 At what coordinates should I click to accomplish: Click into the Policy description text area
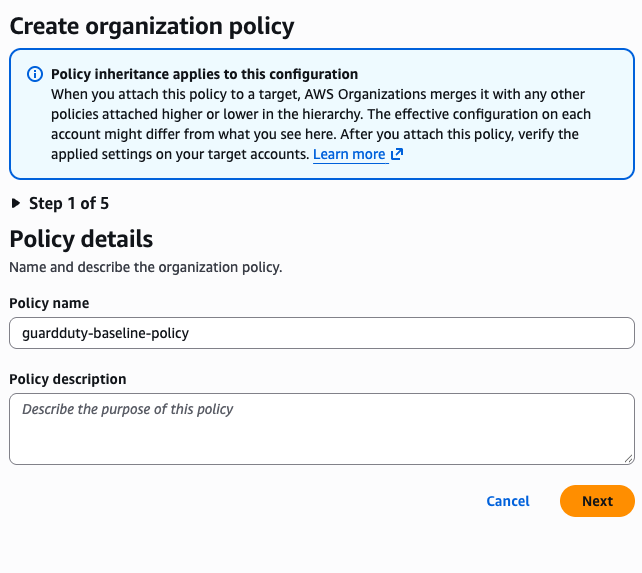pos(322,429)
